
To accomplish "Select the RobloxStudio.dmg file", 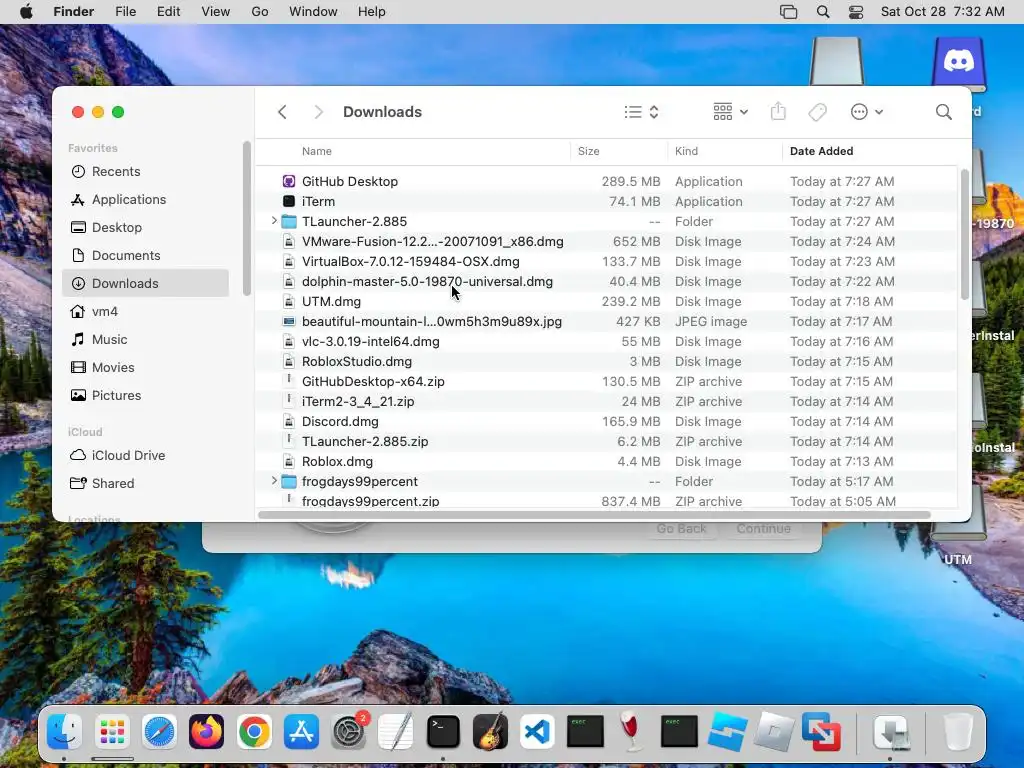I will pyautogui.click(x=606, y=362).
